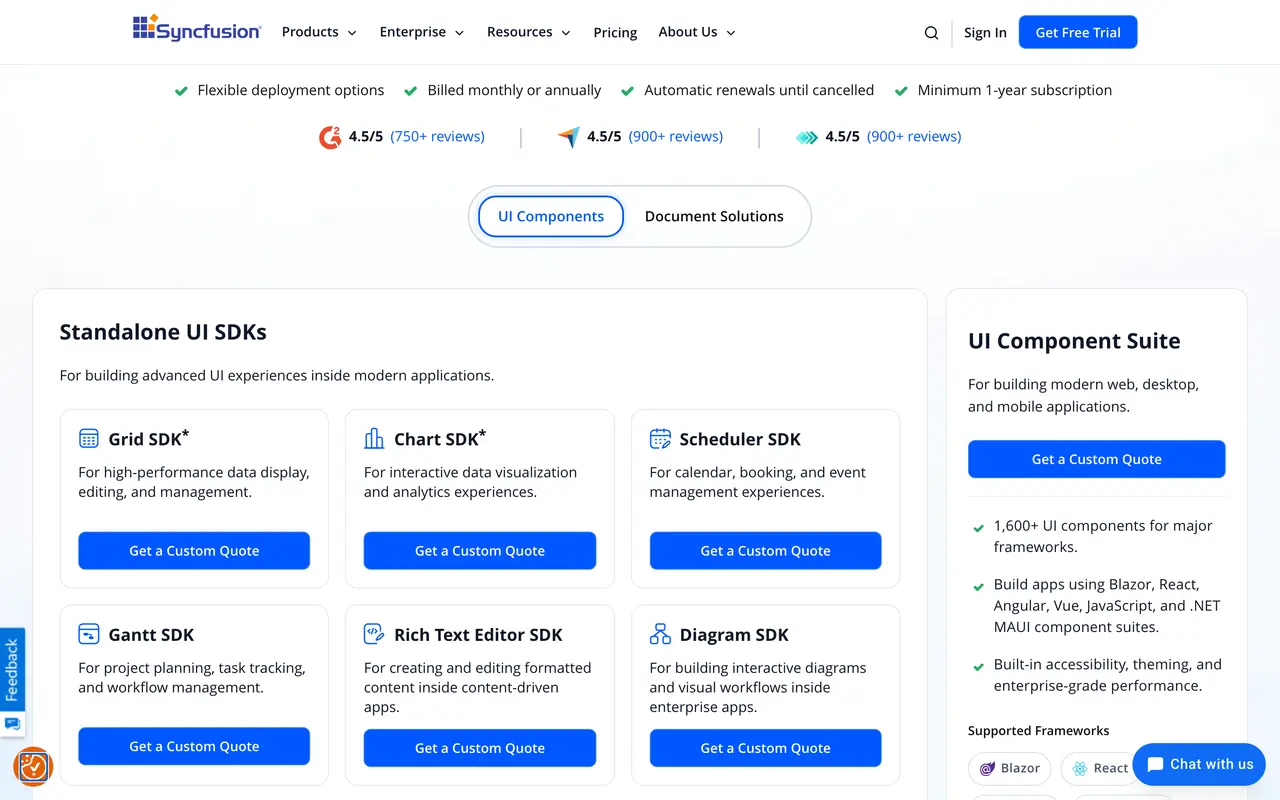
Task: Click the Grid SDK table icon
Action: tap(89, 438)
